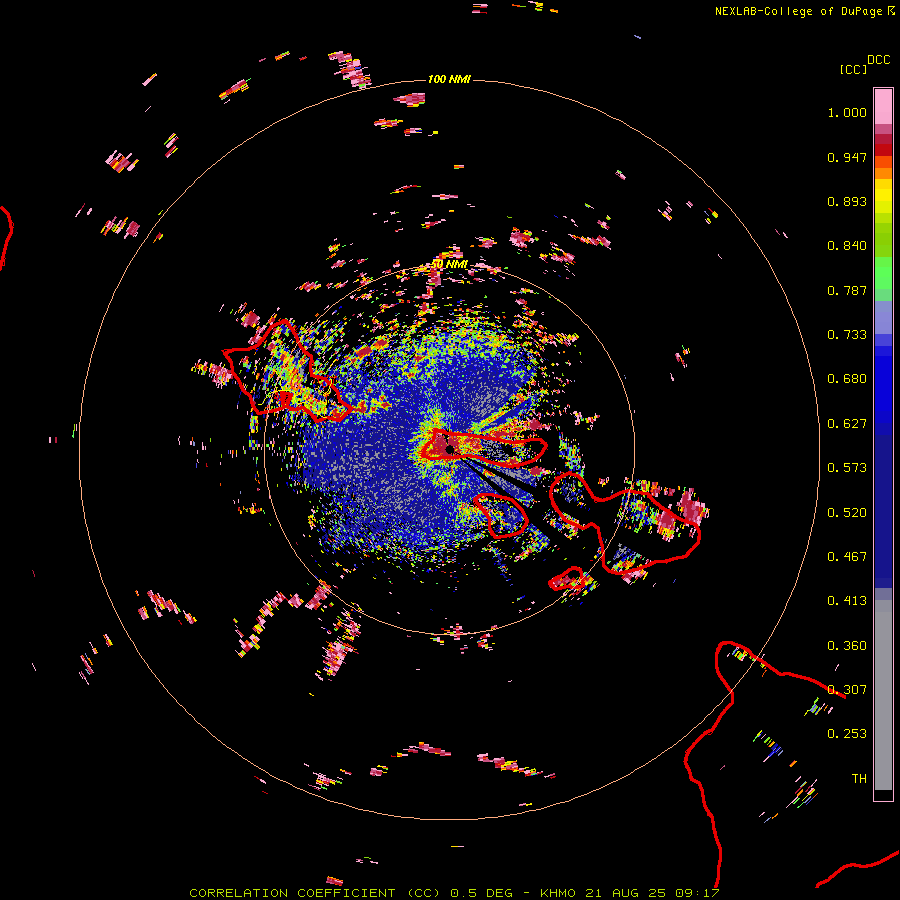This screenshot has height=900, width=900.
Task: Click the [CC] unit label by the legend
Action: click(x=853, y=69)
